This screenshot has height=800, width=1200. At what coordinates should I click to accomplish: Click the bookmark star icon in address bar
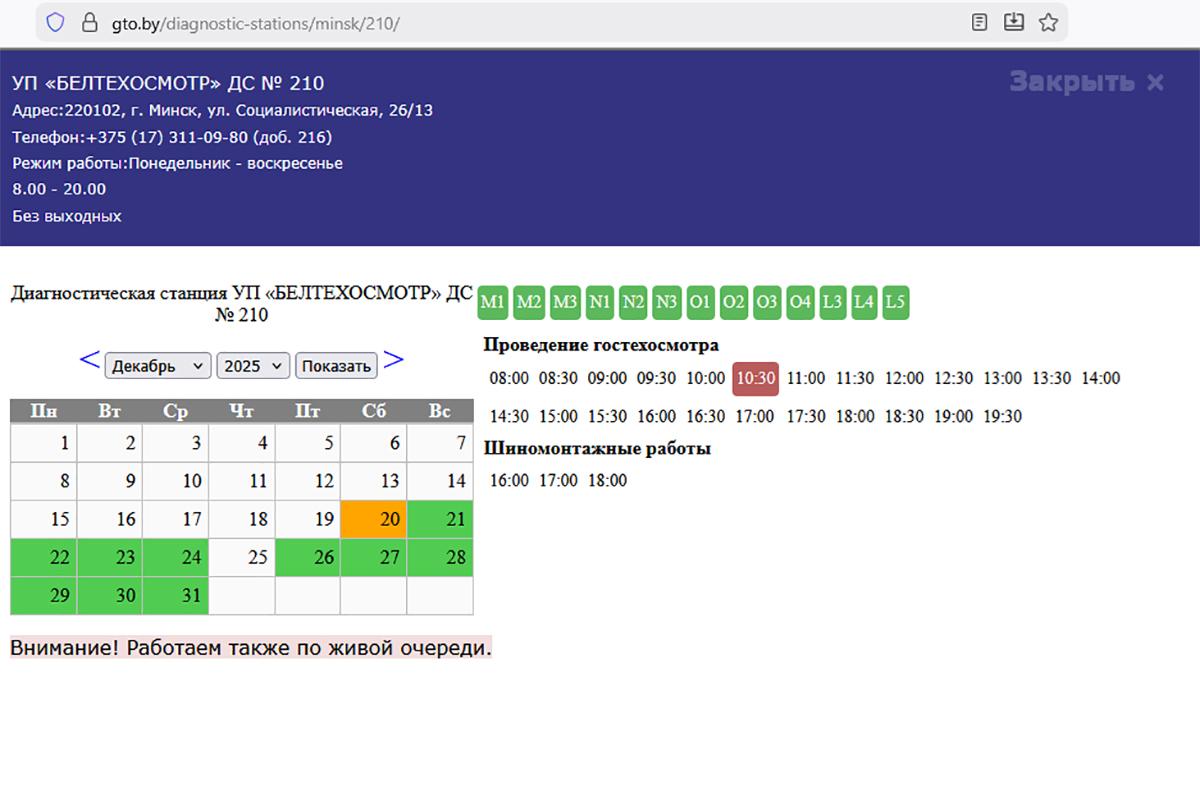coord(1048,22)
